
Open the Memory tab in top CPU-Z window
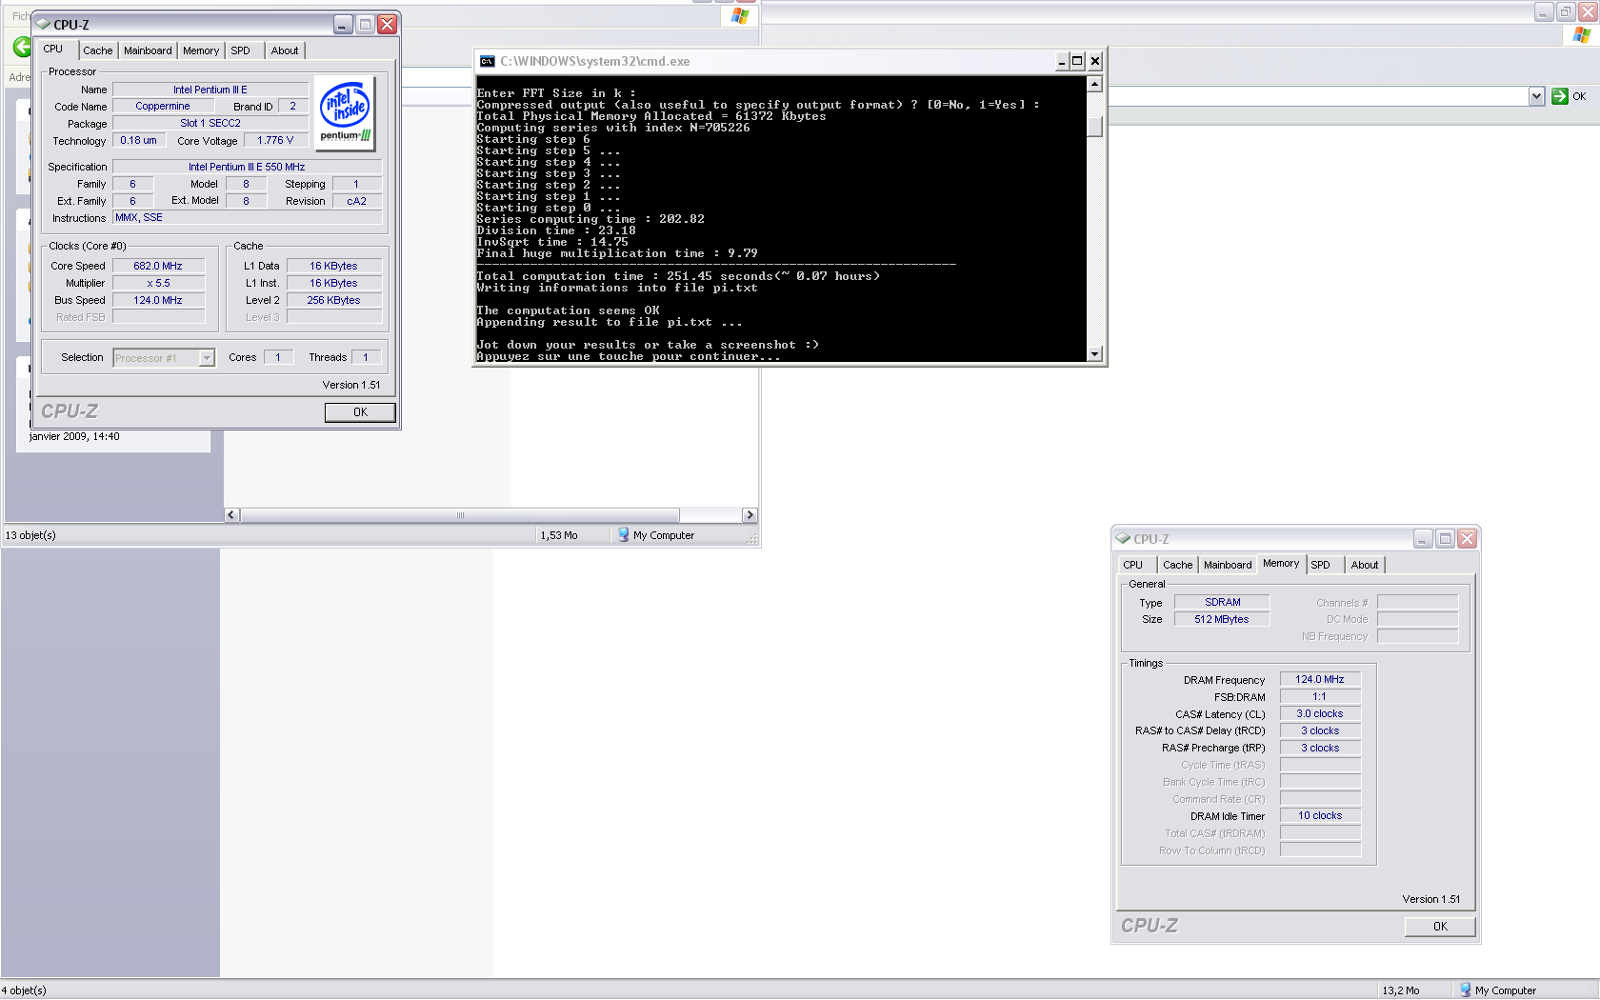coord(201,51)
